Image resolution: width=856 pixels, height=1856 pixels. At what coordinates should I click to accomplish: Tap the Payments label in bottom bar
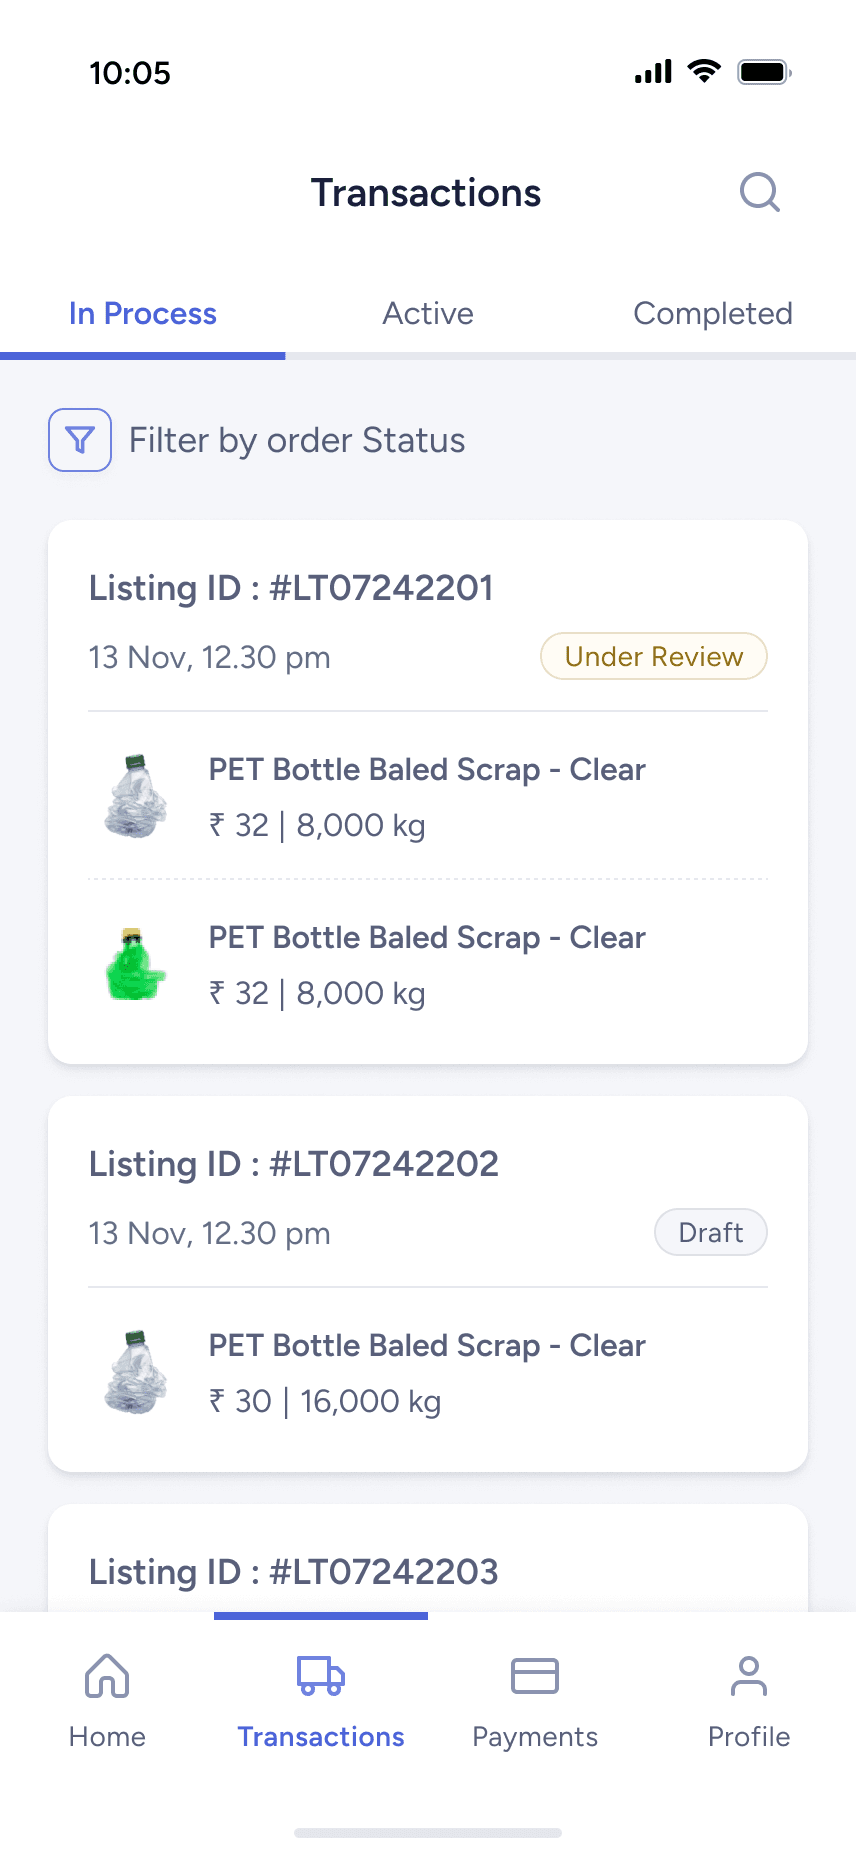(535, 1737)
